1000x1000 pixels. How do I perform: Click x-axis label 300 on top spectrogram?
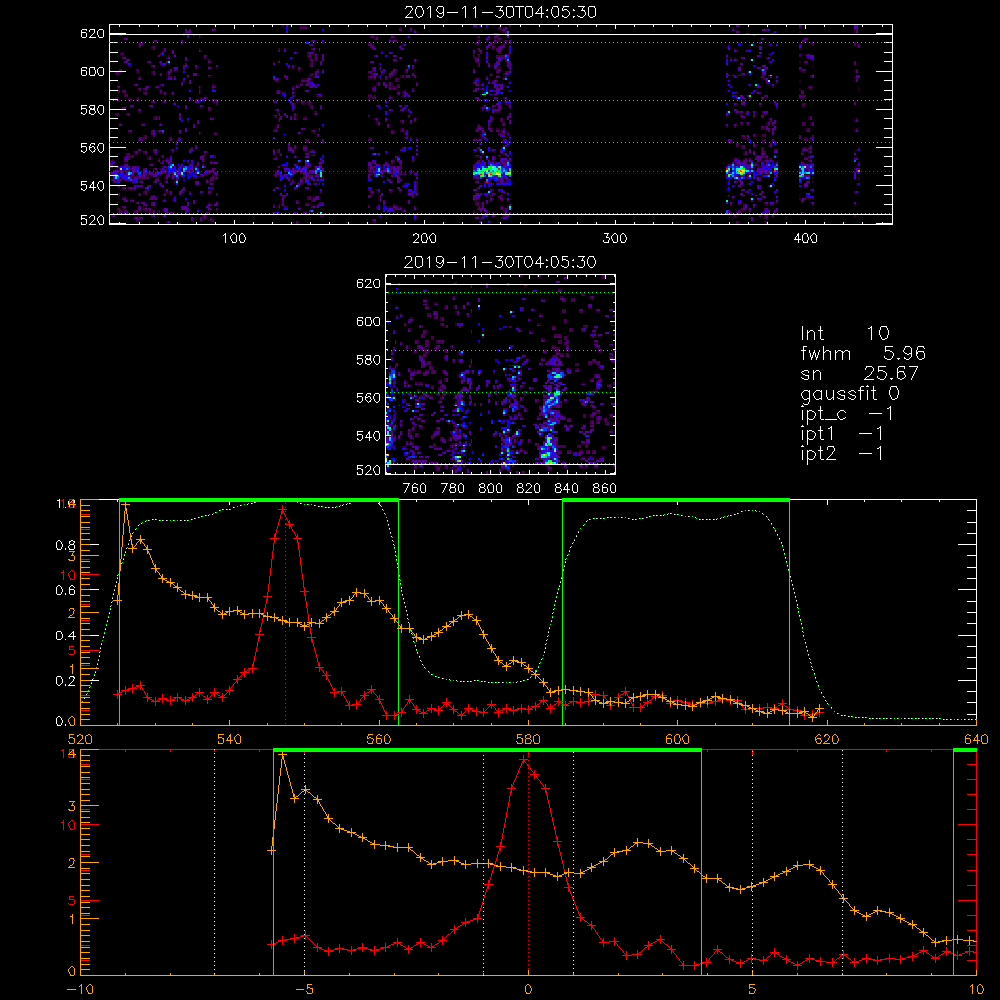615,239
